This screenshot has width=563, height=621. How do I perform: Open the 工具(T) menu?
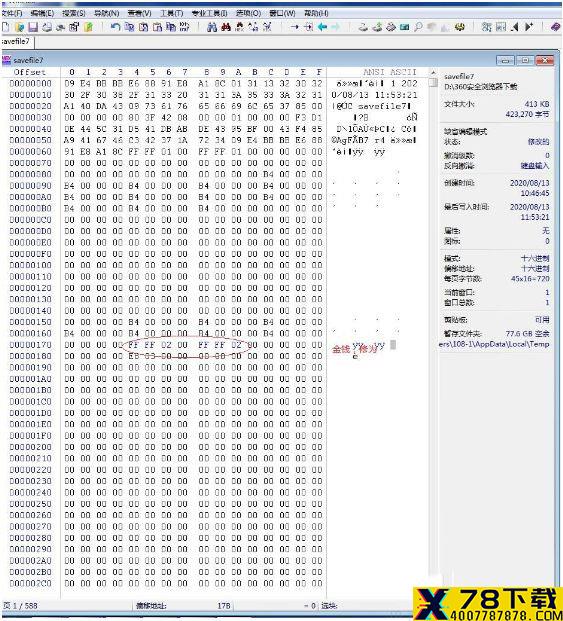tap(171, 13)
